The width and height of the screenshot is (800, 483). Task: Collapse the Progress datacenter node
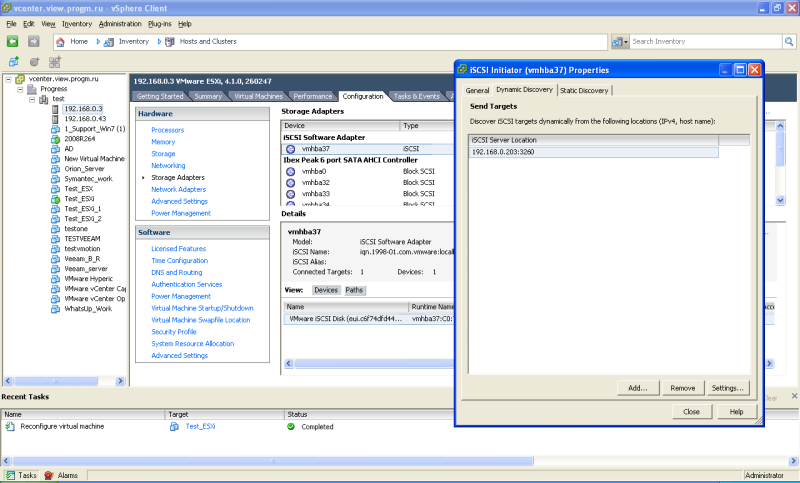(x=20, y=89)
